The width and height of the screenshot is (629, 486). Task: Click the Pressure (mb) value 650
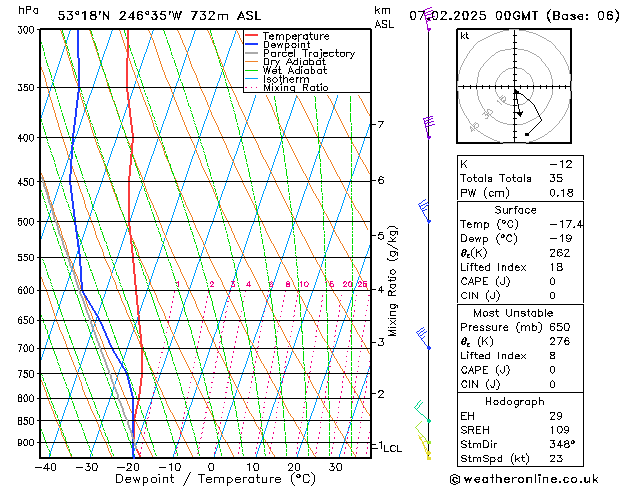pyautogui.click(x=560, y=327)
